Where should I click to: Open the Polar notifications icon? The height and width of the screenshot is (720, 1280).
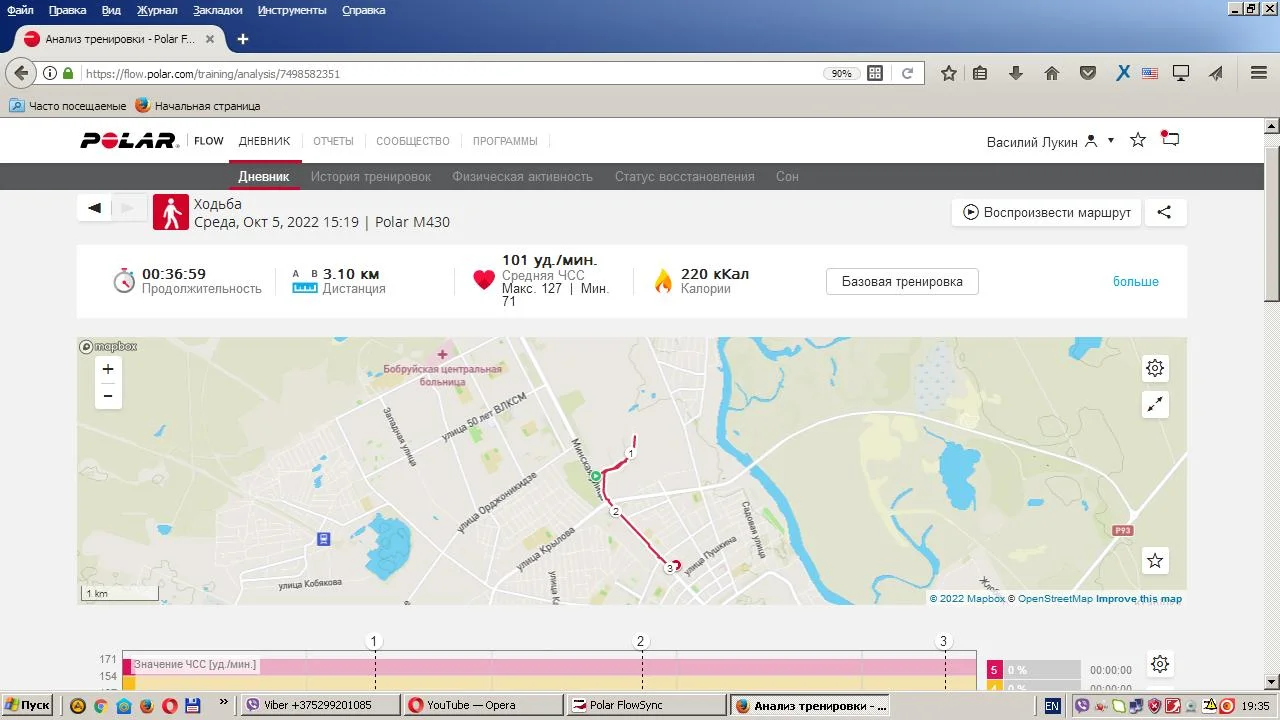(1170, 139)
